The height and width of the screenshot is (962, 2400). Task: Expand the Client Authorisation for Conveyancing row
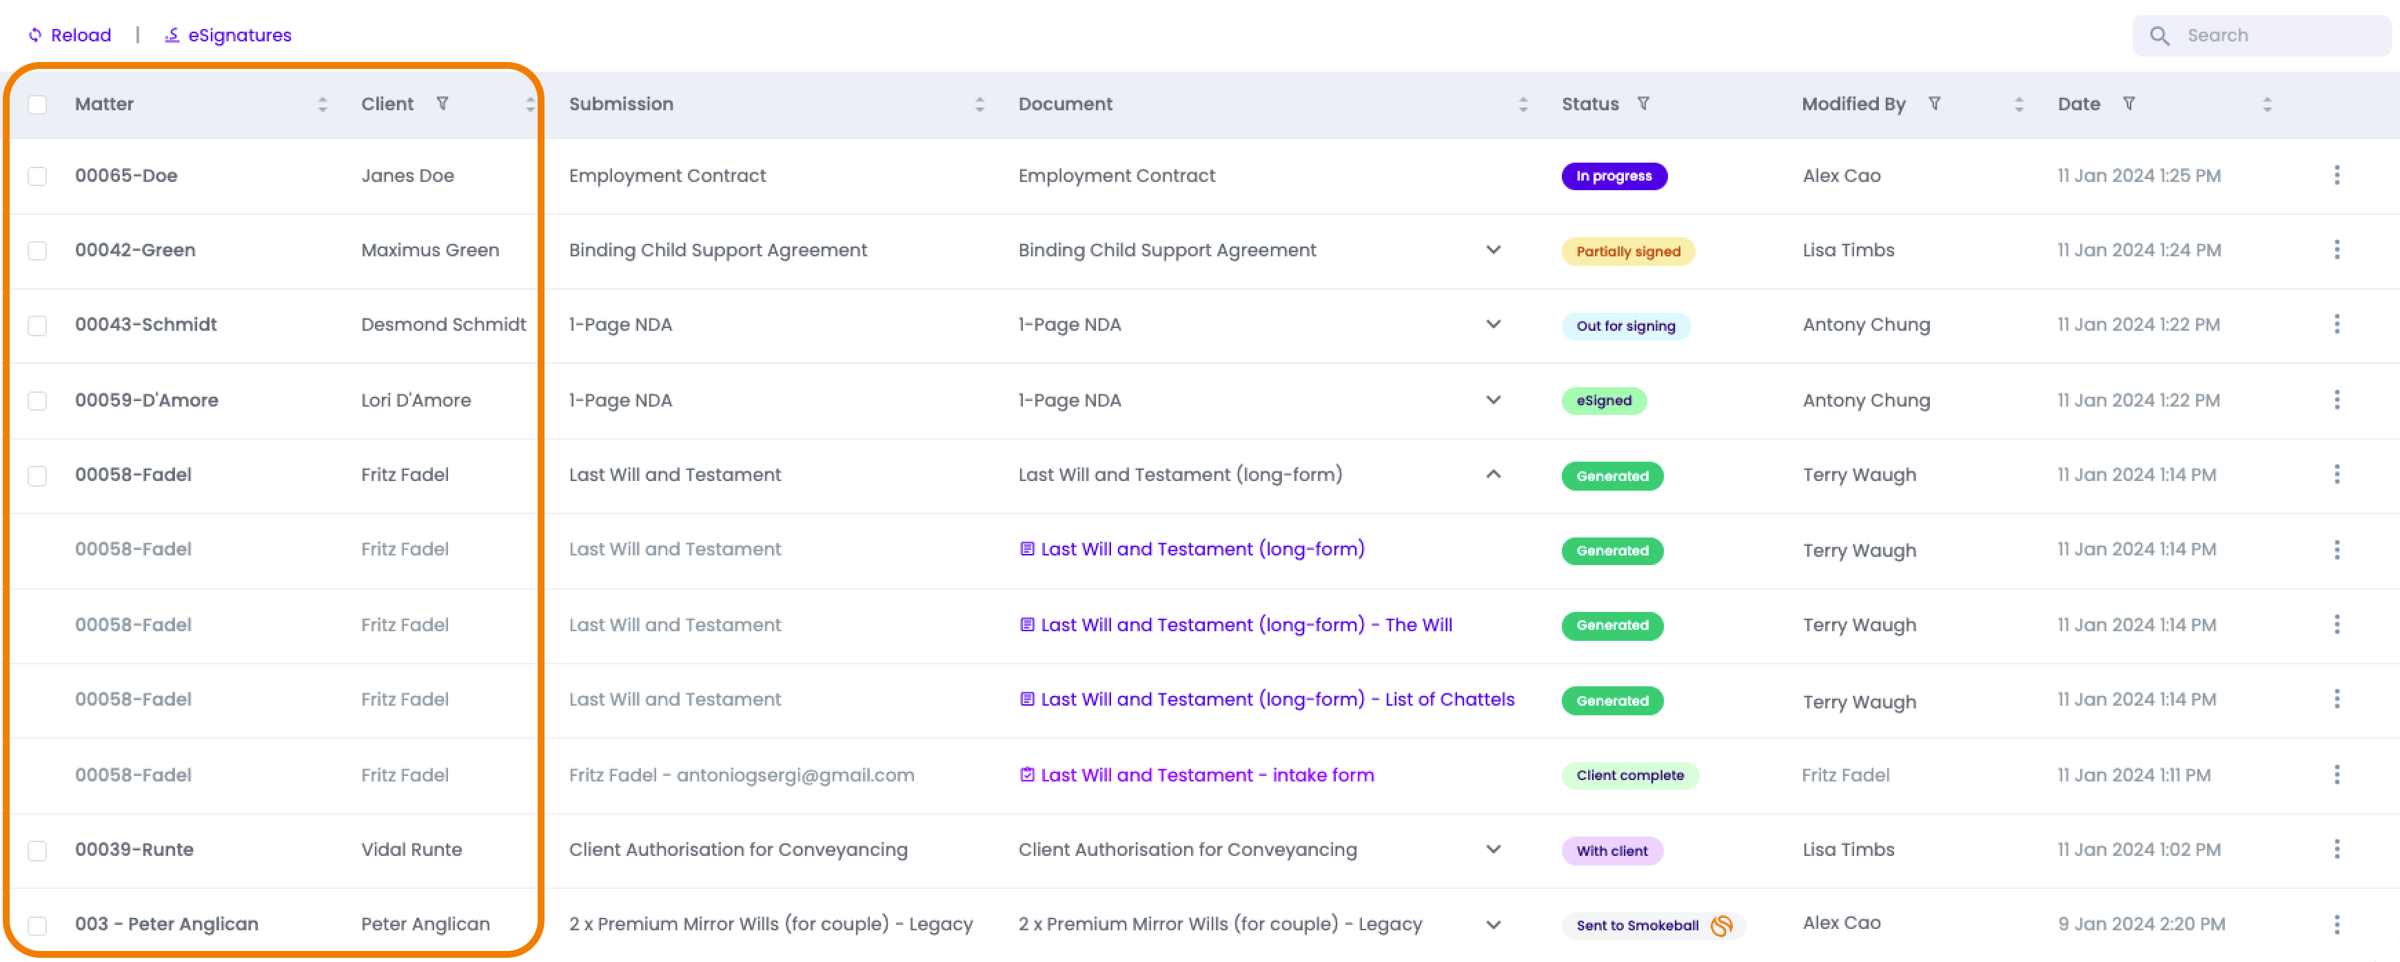(1493, 849)
